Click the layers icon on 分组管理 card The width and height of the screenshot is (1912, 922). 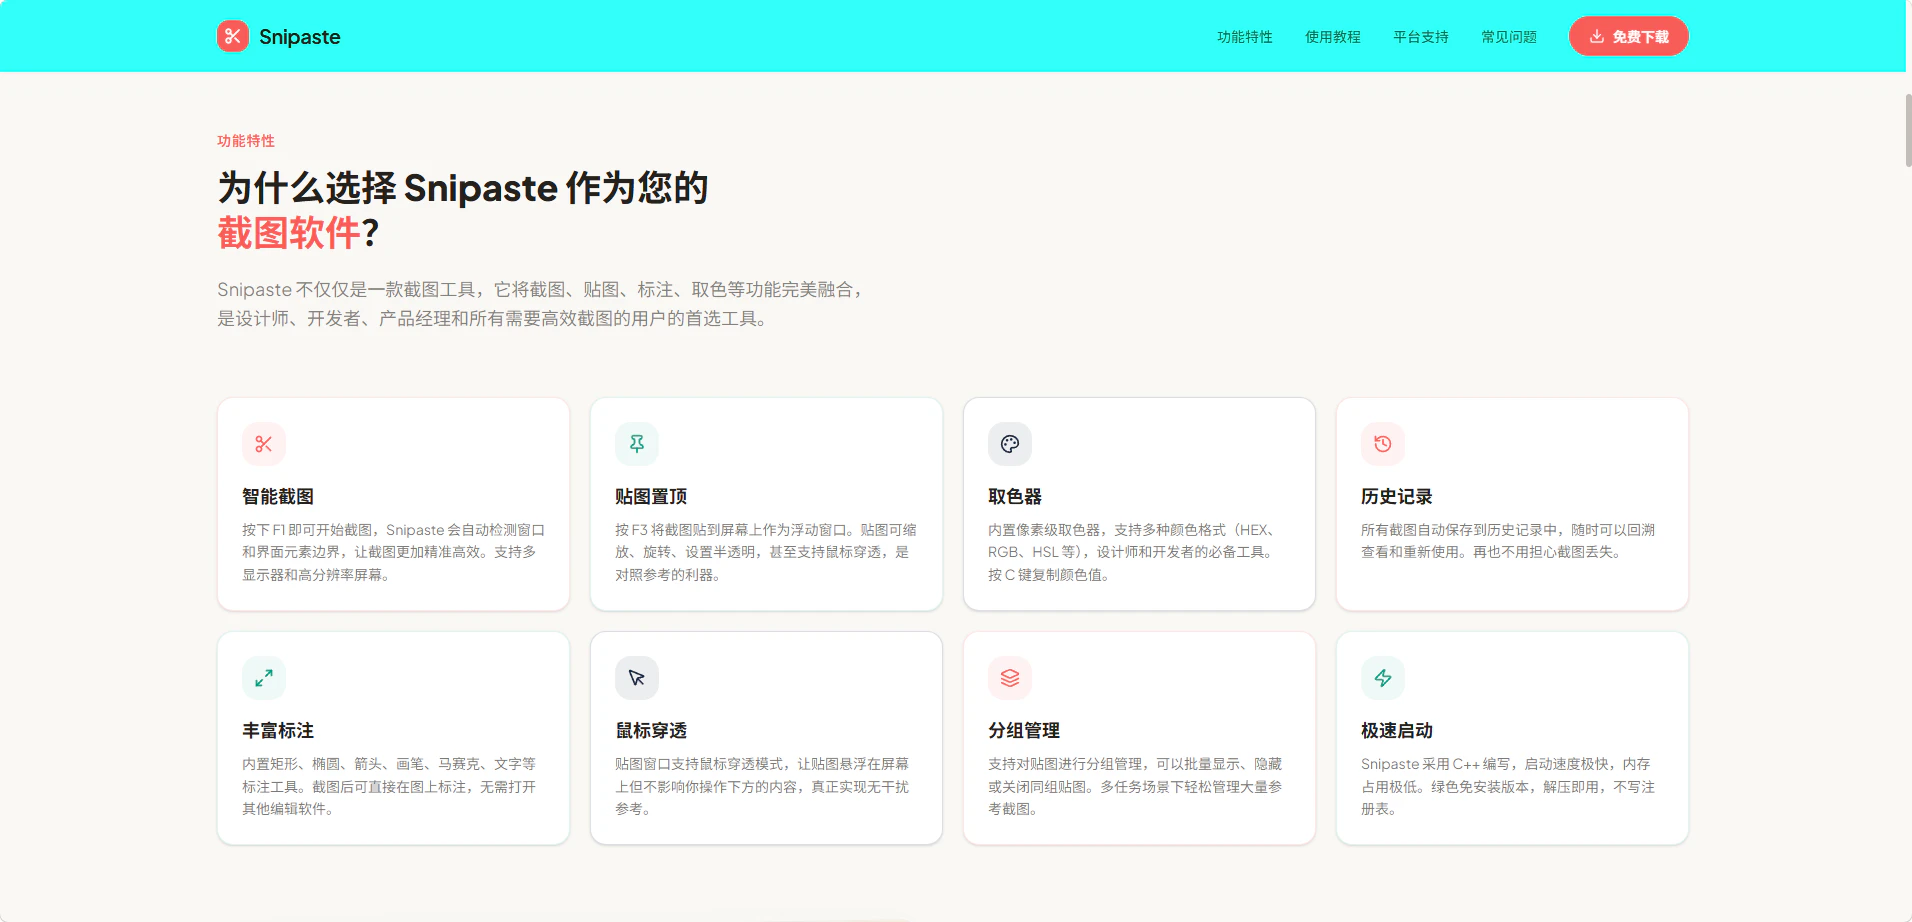[x=1010, y=678]
